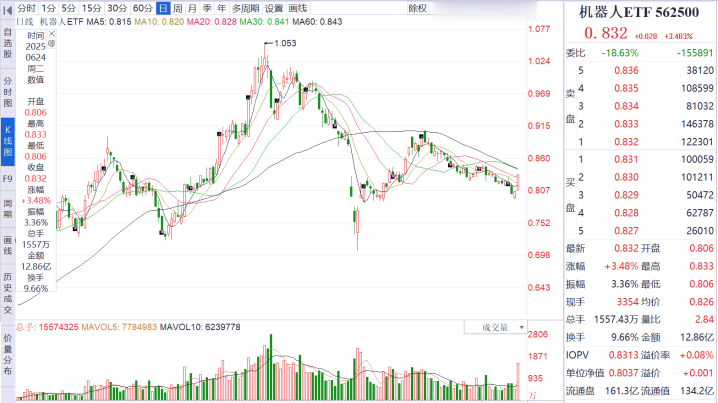718x403 pixels.
Task: Open F9 in left sidebar
Action: [8, 179]
